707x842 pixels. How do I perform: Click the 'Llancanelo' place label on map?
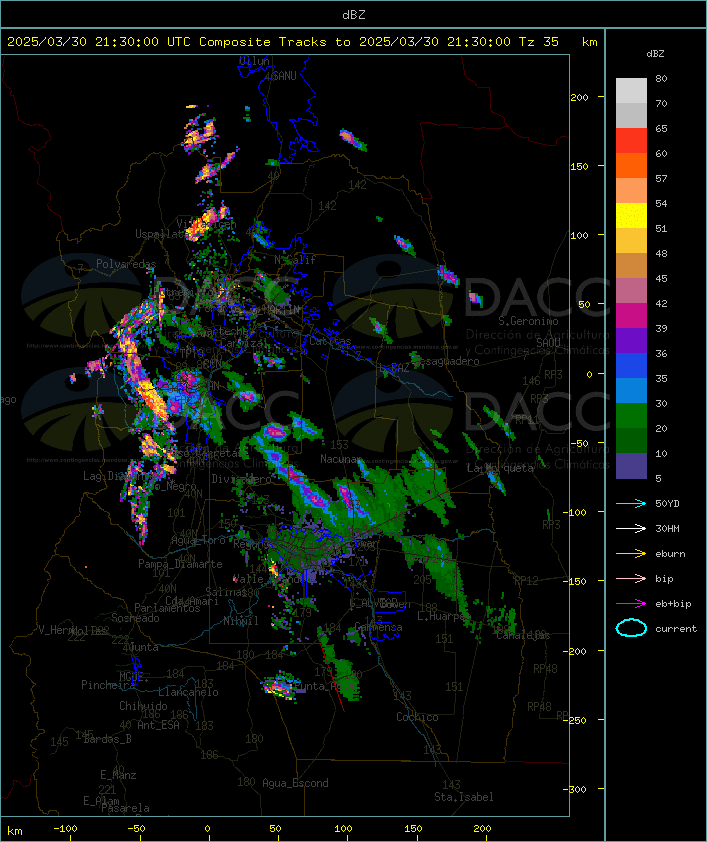pyautogui.click(x=188, y=692)
